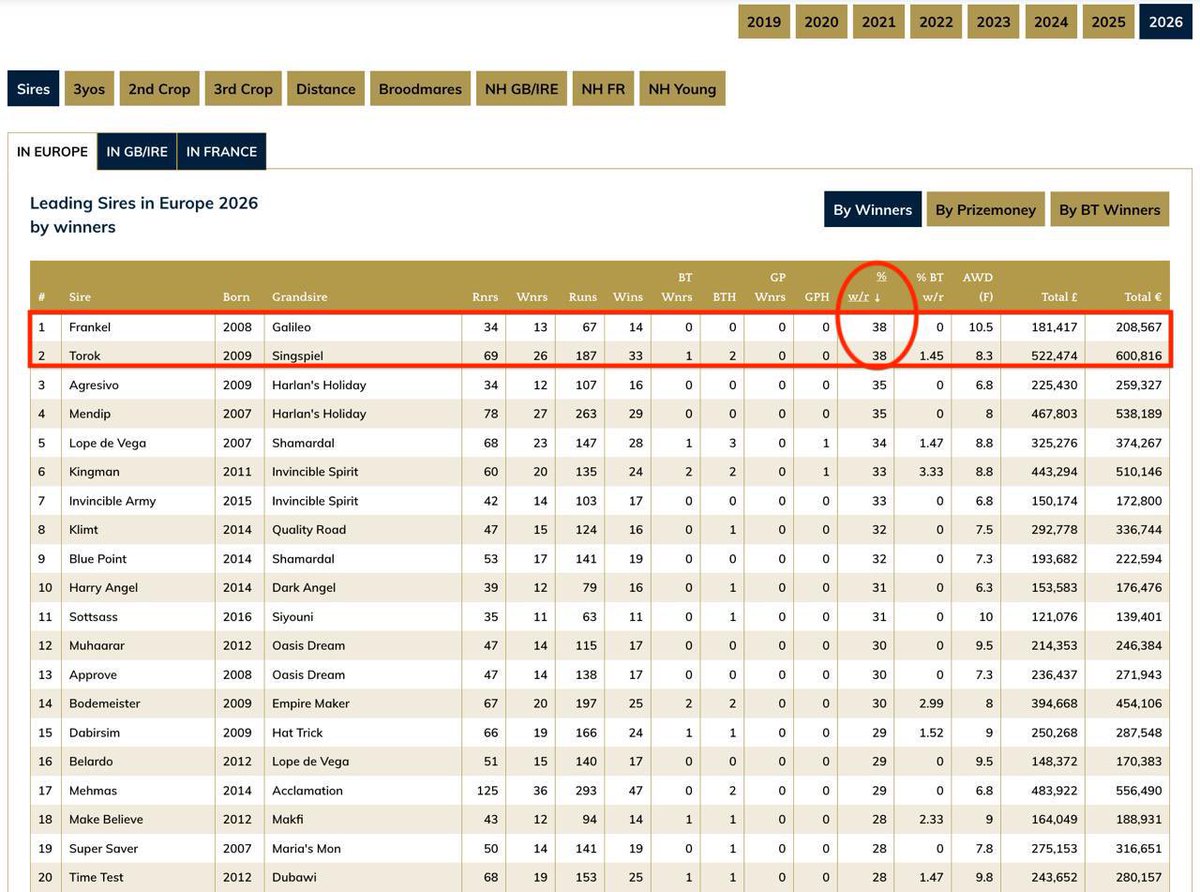Sort leading sires By Winners
Image resolution: width=1200 pixels, height=892 pixels.
[x=873, y=210]
